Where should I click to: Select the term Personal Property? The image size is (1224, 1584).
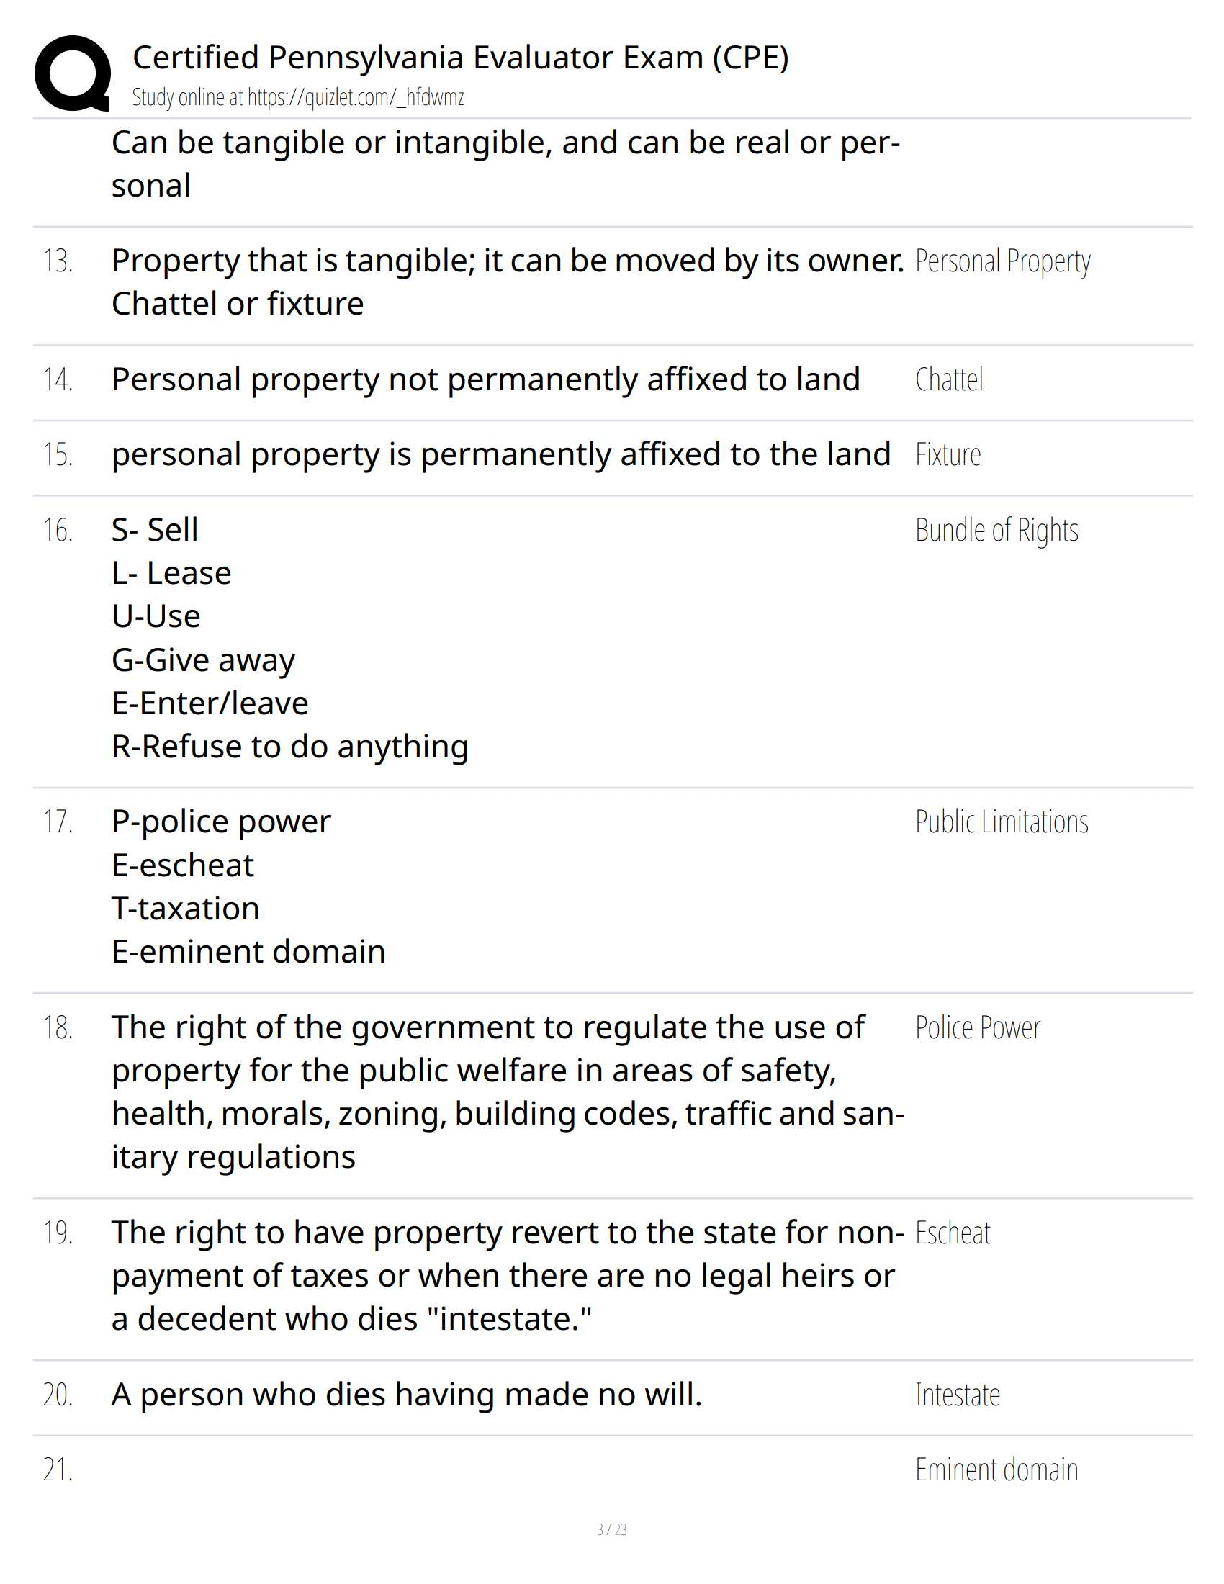point(1002,261)
